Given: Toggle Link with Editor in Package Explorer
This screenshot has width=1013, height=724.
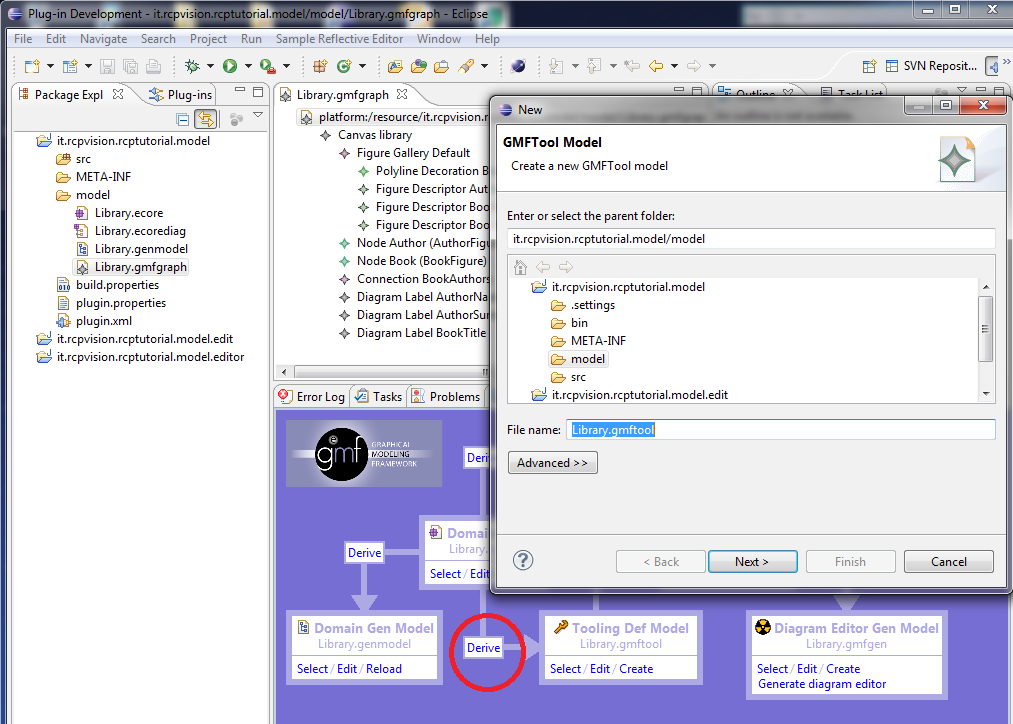Looking at the screenshot, I should pyautogui.click(x=205, y=119).
